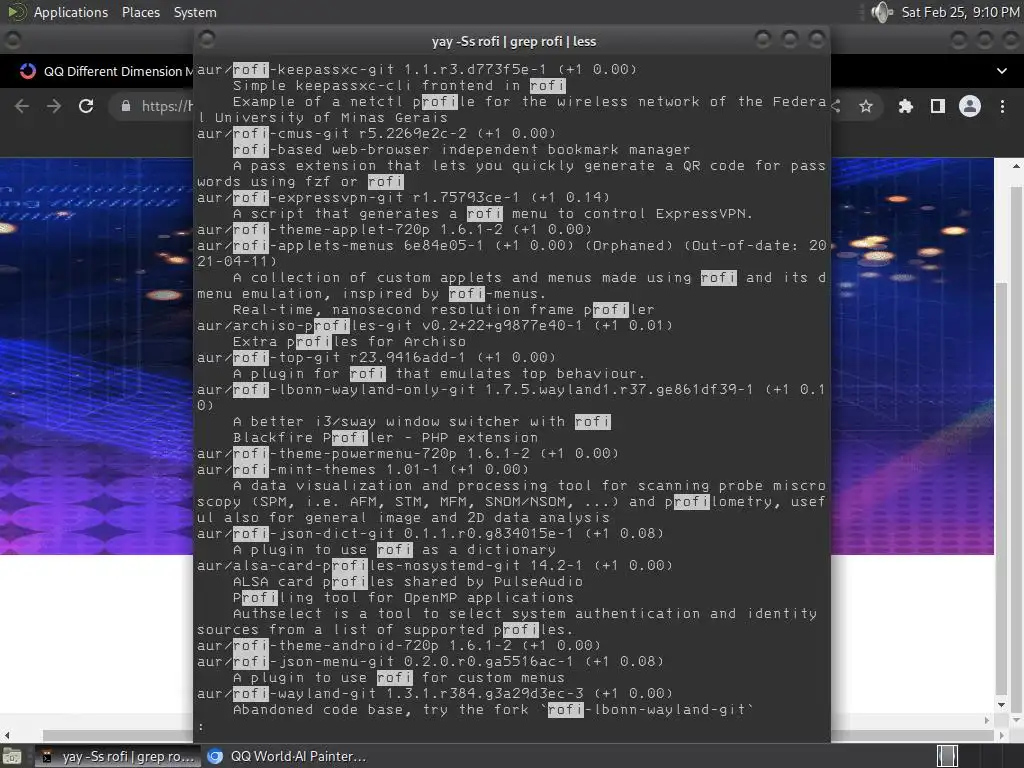The height and width of the screenshot is (768, 1024).
Task: Click the date and time clock
Action: click(x=960, y=12)
